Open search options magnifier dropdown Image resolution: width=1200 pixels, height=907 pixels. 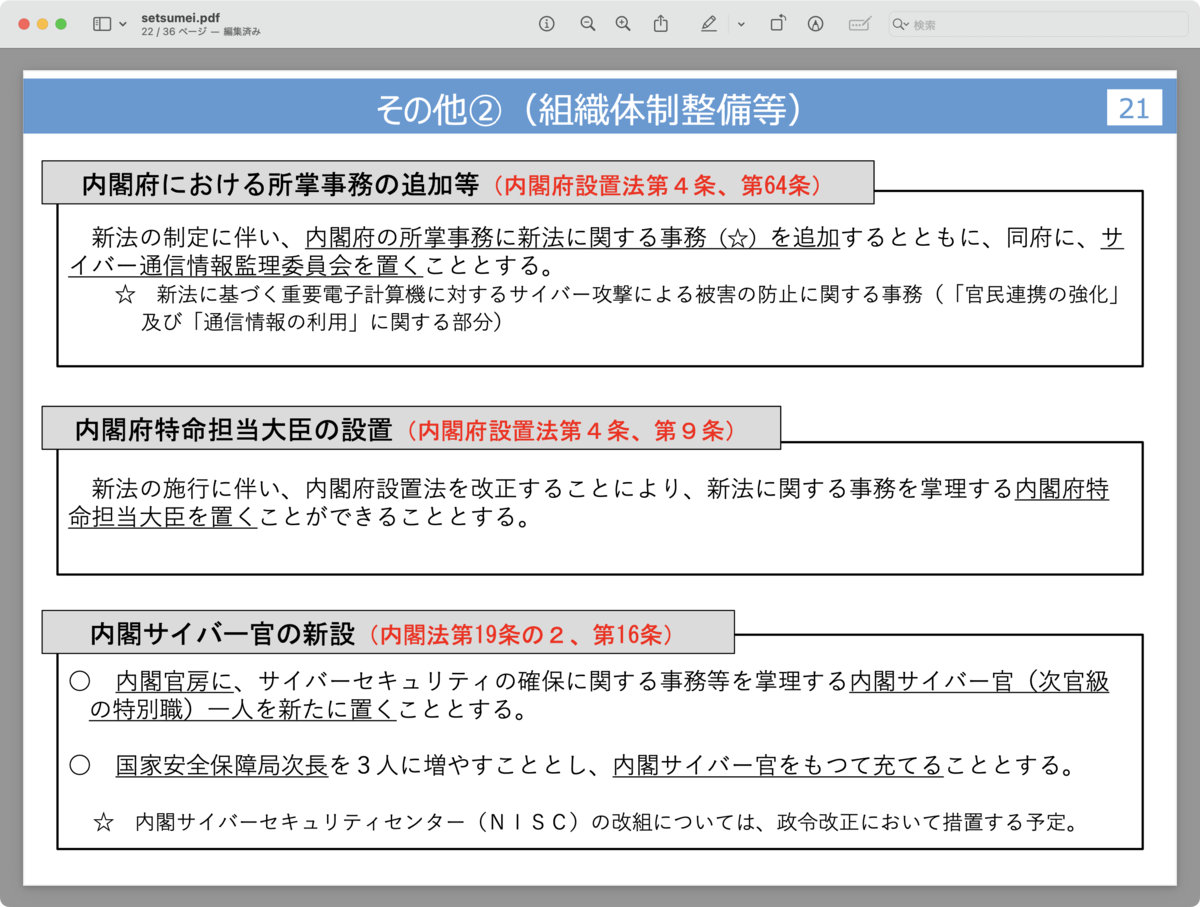[901, 24]
